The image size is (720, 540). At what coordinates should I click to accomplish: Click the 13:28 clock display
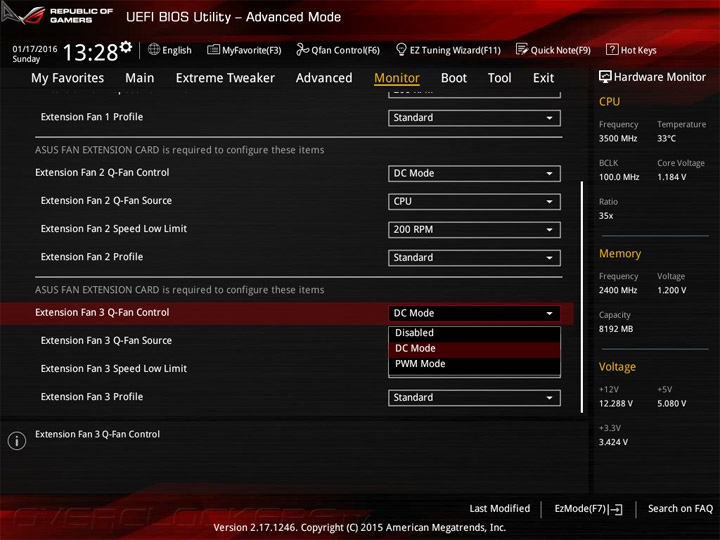coord(90,52)
